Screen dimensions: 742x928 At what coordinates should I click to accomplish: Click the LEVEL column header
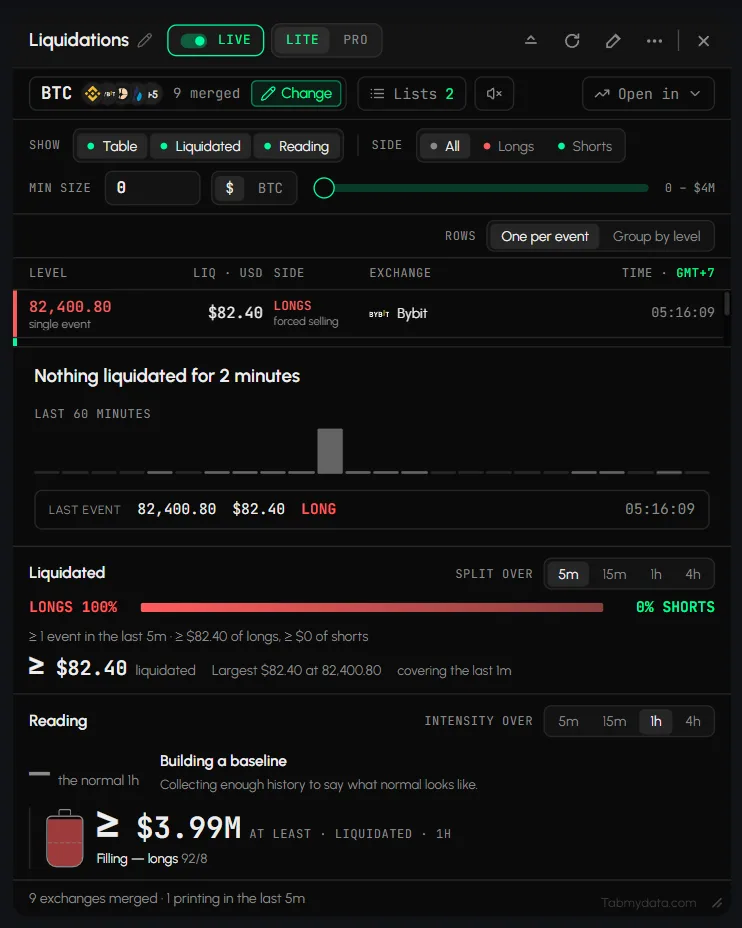click(x=48, y=273)
